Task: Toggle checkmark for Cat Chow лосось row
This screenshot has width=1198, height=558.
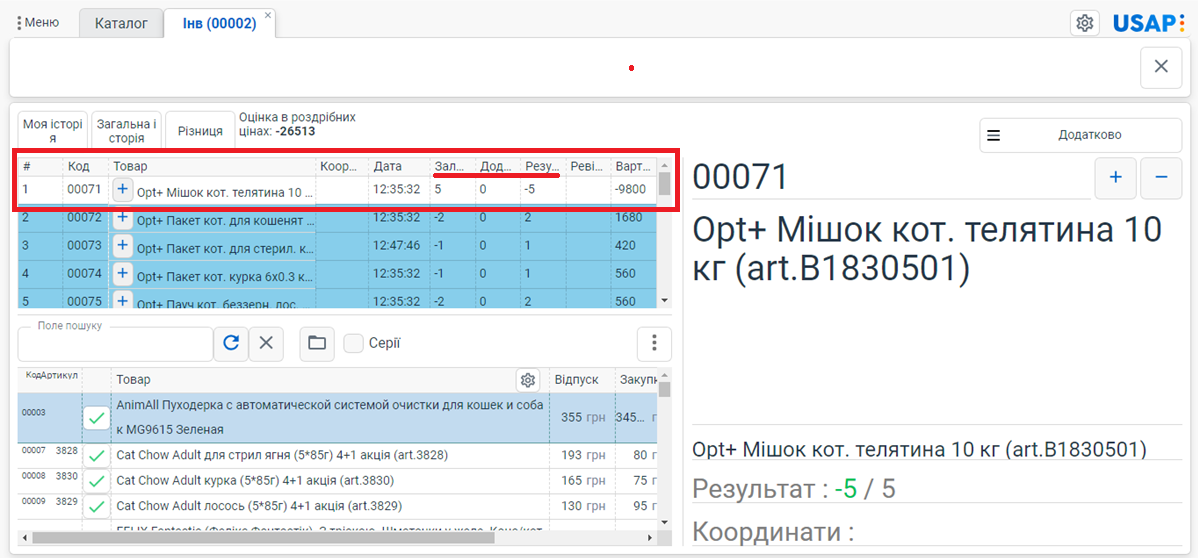Action: click(x=96, y=507)
